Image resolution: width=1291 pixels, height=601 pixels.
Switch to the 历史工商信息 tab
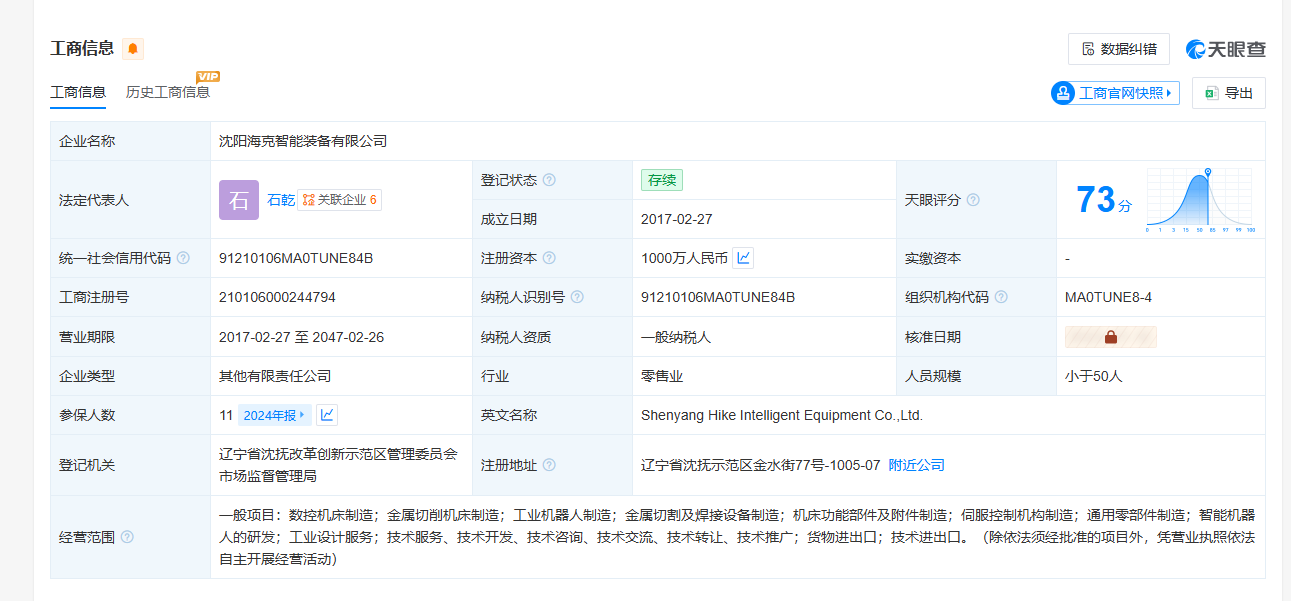[x=168, y=92]
